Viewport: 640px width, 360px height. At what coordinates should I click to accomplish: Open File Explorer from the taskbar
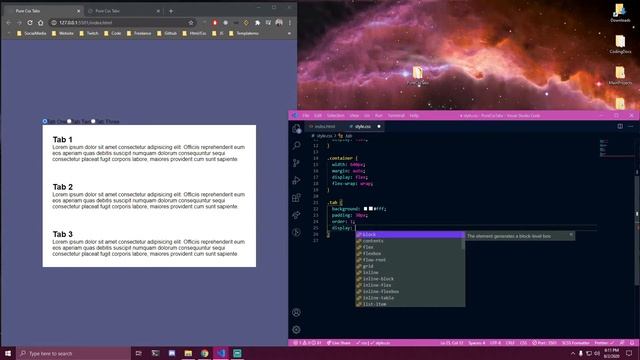pyautogui.click(x=188, y=353)
